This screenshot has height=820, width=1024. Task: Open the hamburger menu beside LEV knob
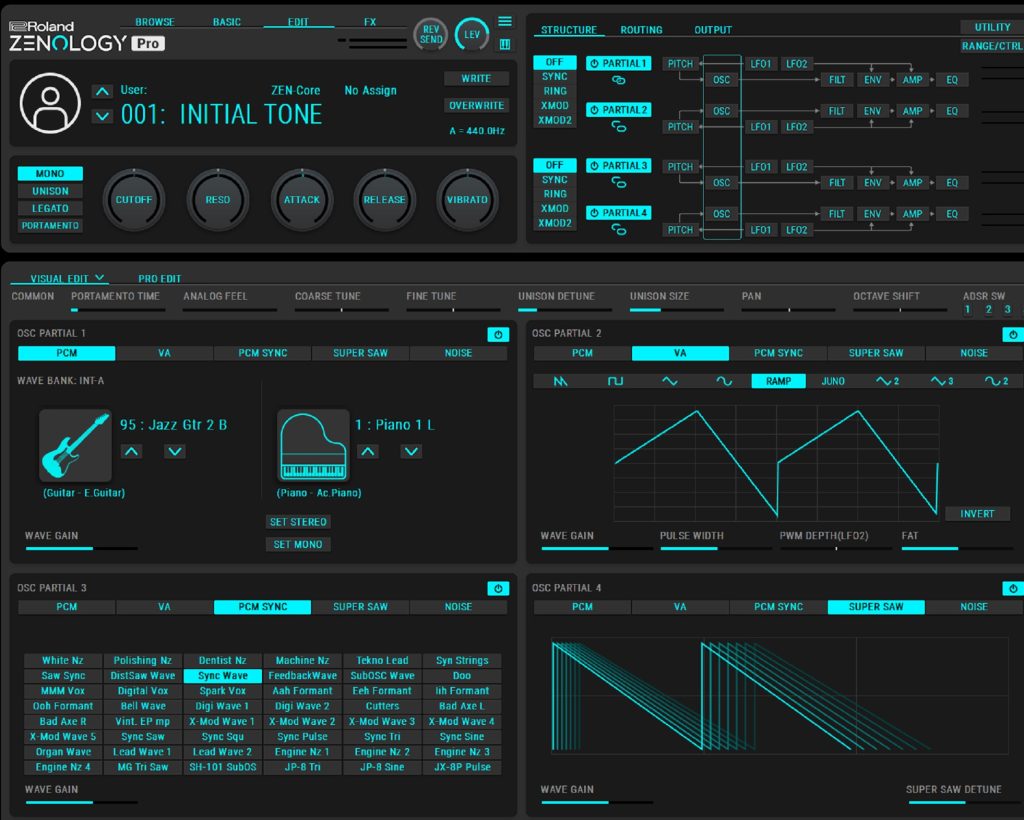click(x=505, y=21)
